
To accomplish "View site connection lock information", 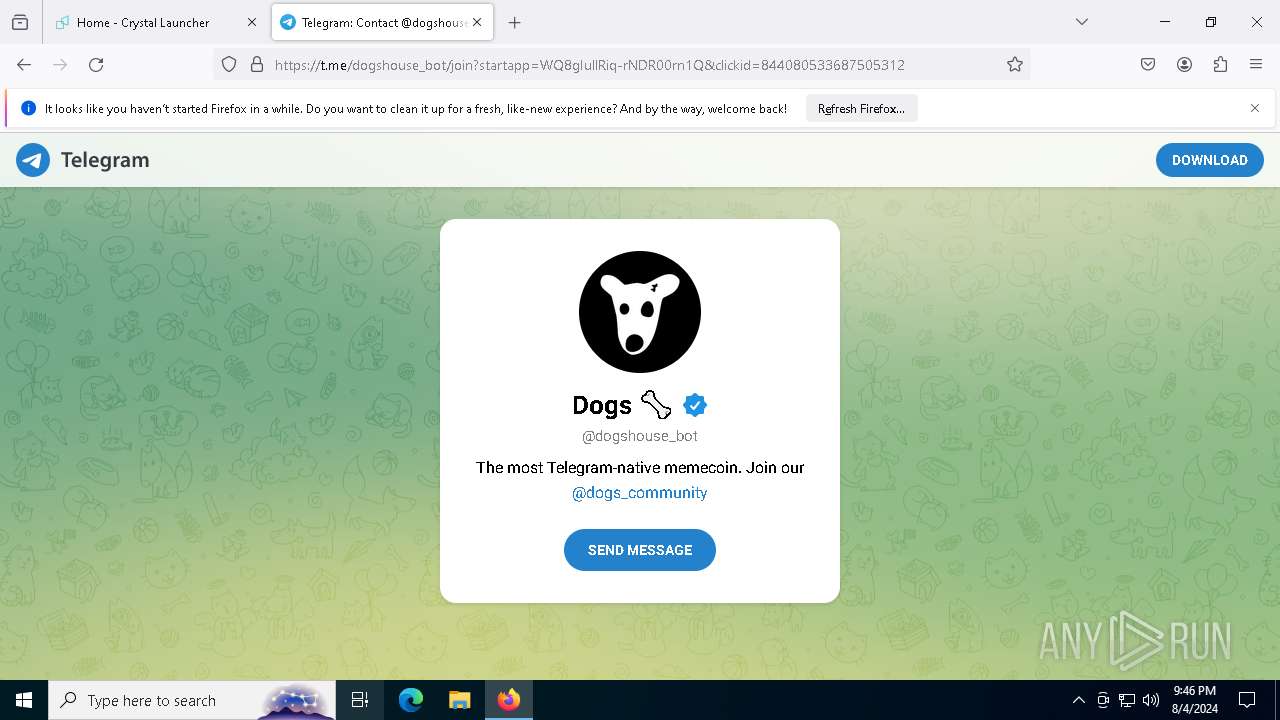I will [257, 65].
